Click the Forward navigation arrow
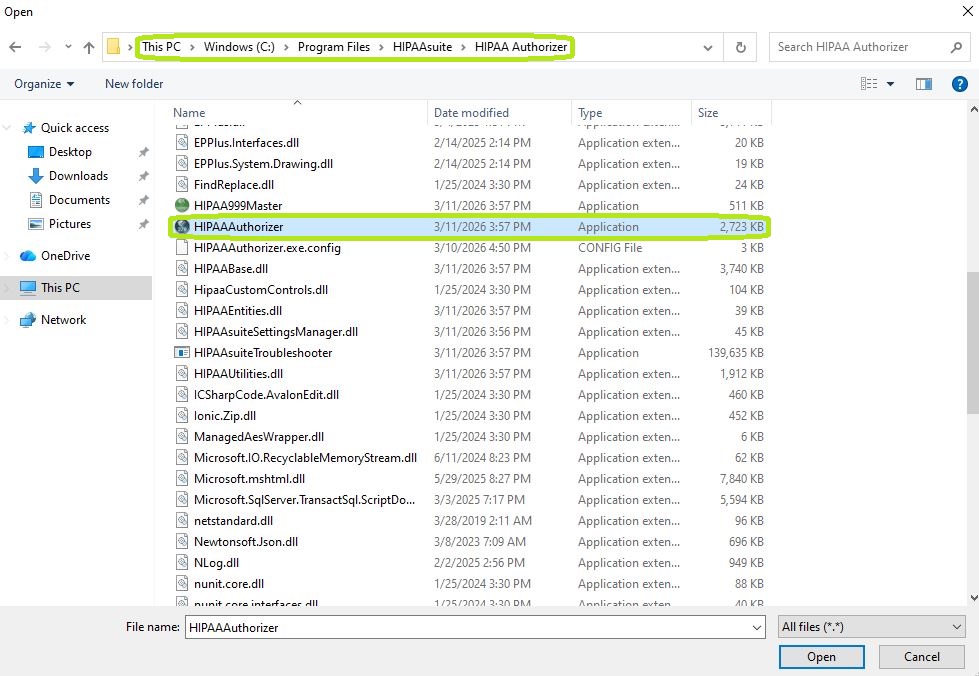 click(x=44, y=47)
